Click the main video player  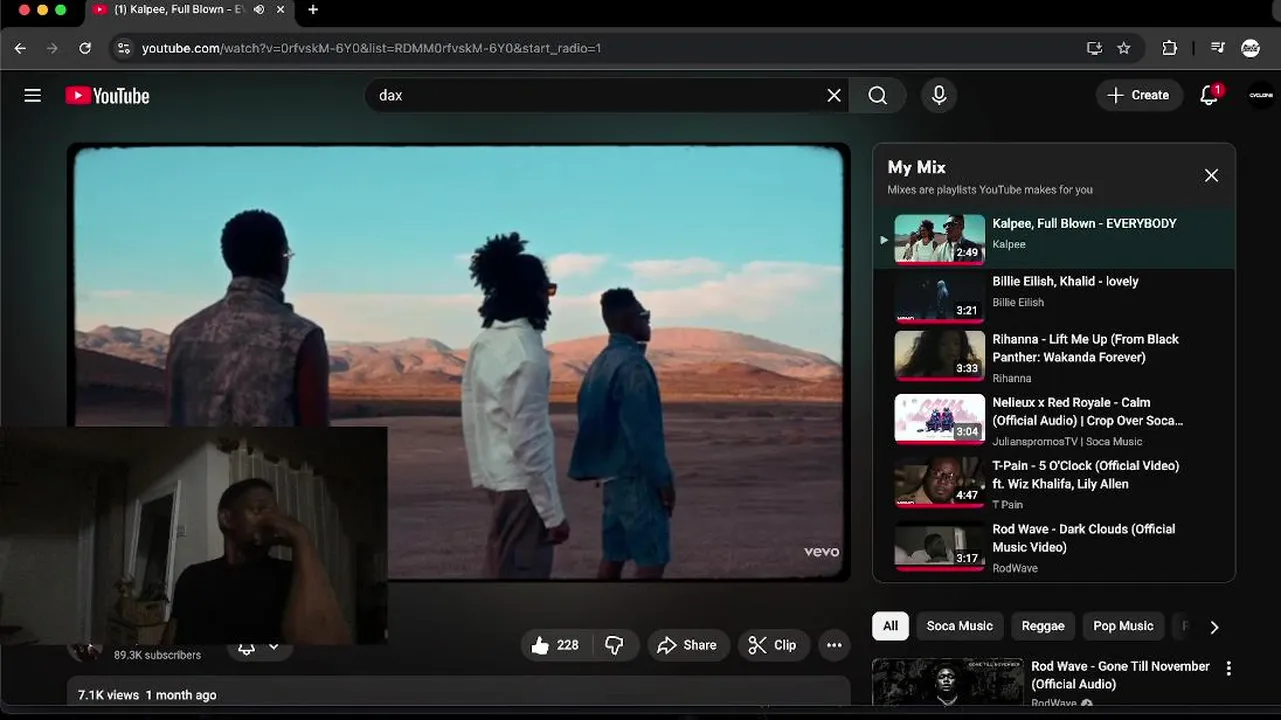pos(459,362)
